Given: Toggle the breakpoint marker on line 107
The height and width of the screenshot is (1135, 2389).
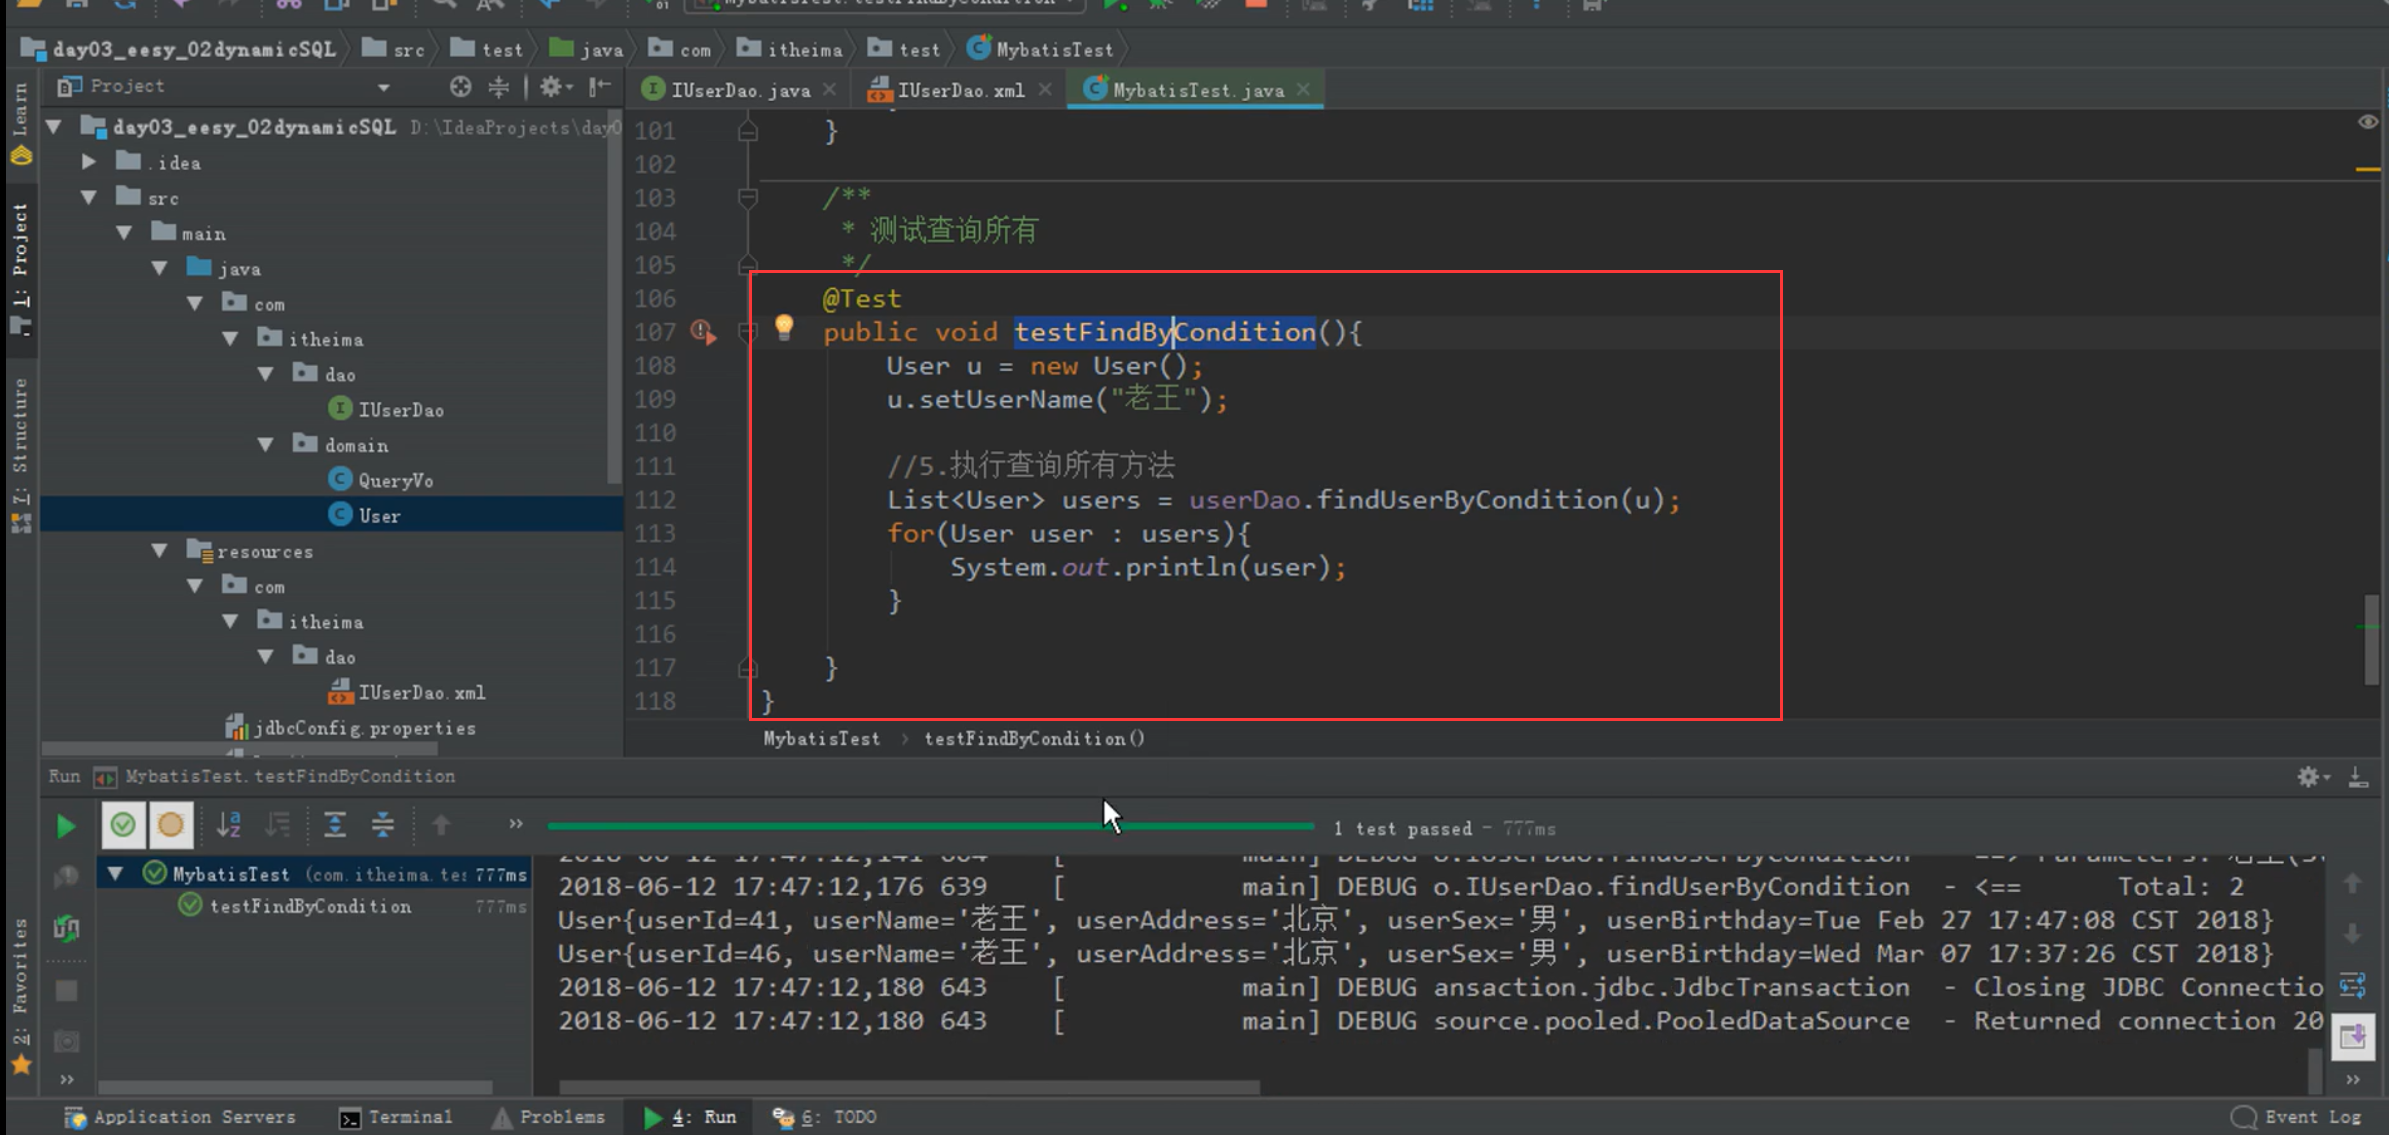Looking at the screenshot, I should tap(703, 331).
